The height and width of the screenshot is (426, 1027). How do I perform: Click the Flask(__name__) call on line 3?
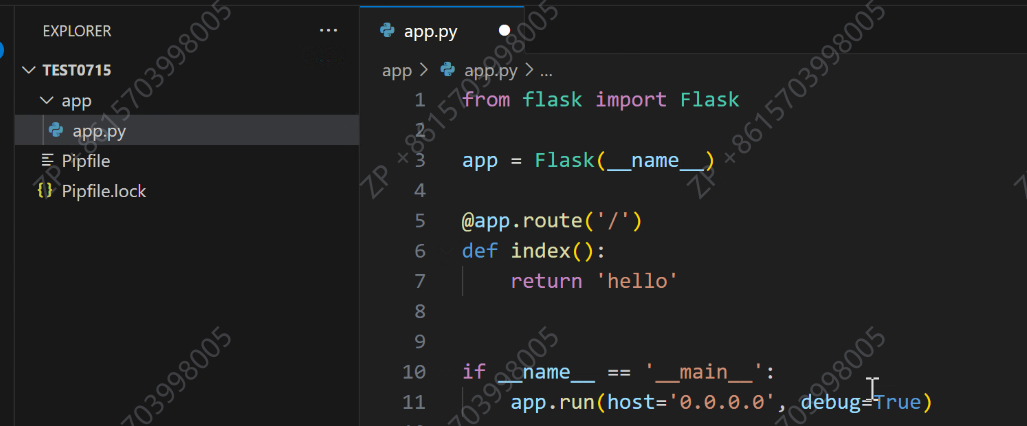click(624, 161)
